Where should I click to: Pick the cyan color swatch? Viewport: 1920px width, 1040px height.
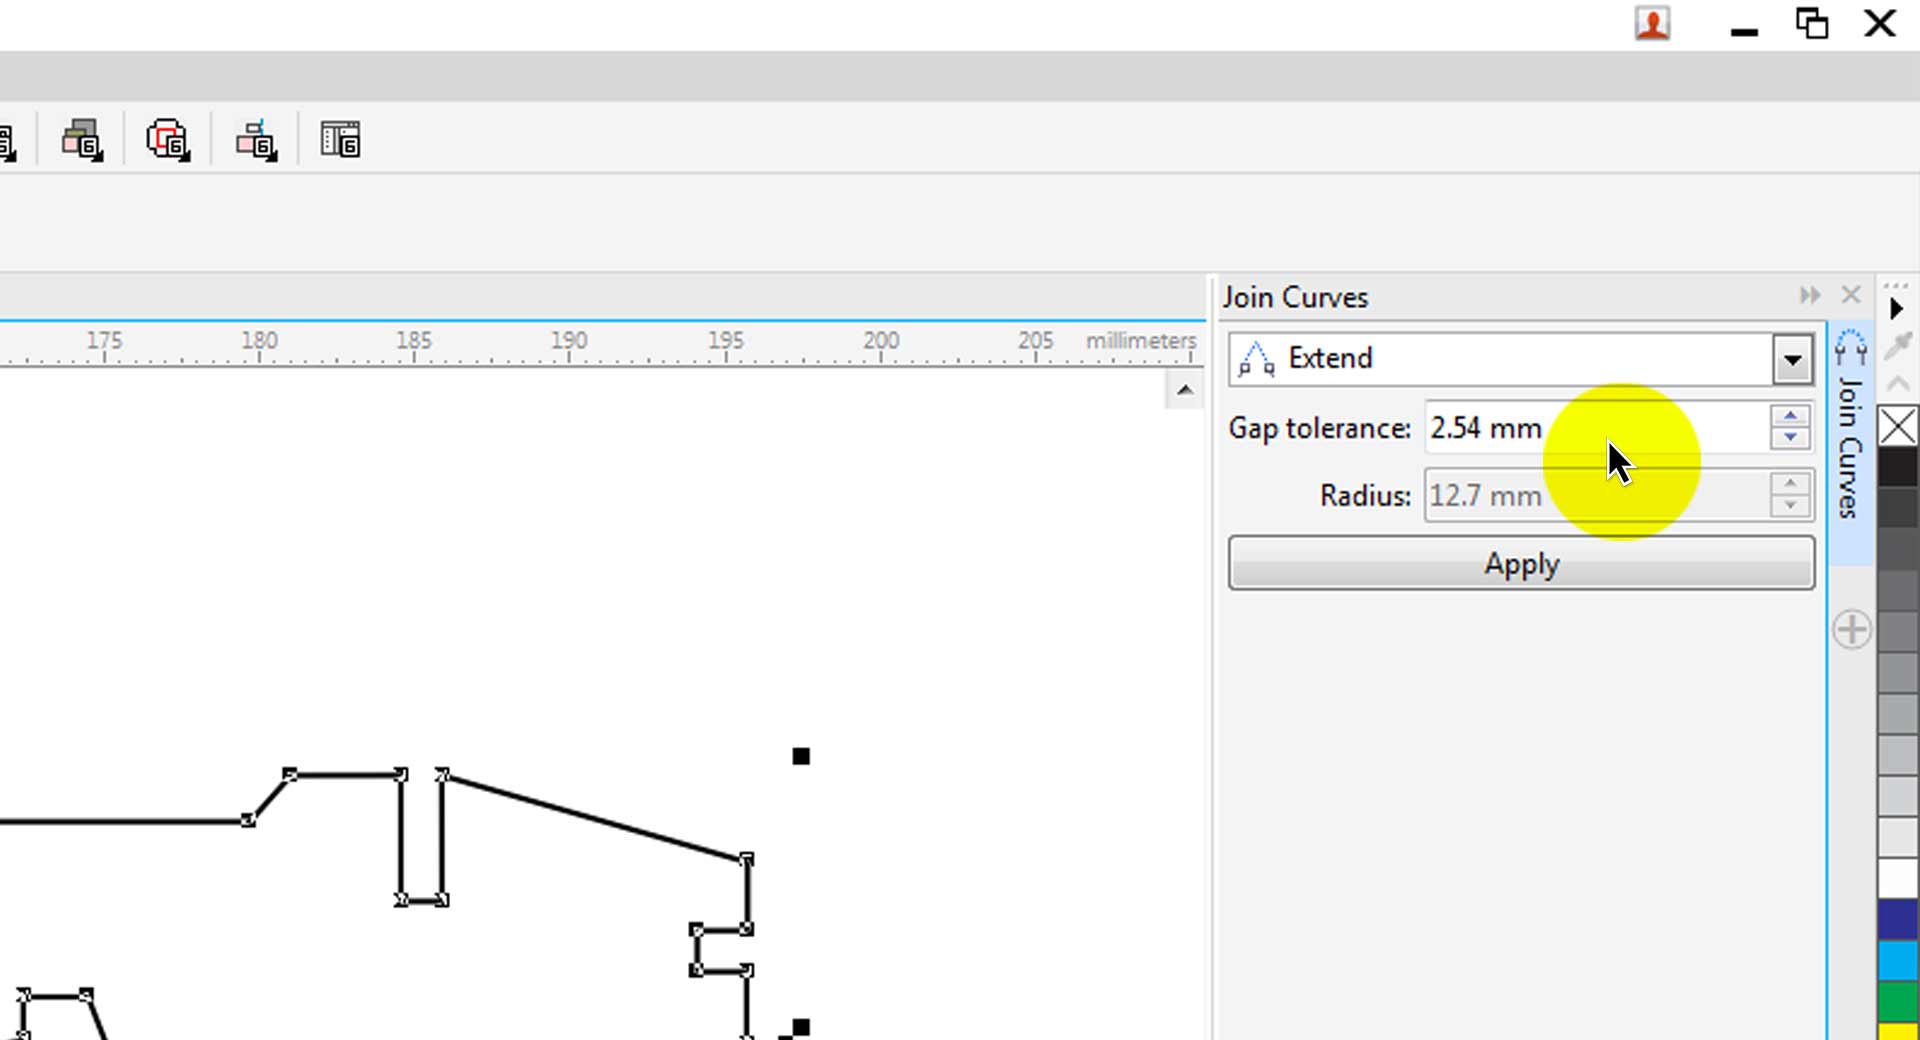[x=1898, y=961]
